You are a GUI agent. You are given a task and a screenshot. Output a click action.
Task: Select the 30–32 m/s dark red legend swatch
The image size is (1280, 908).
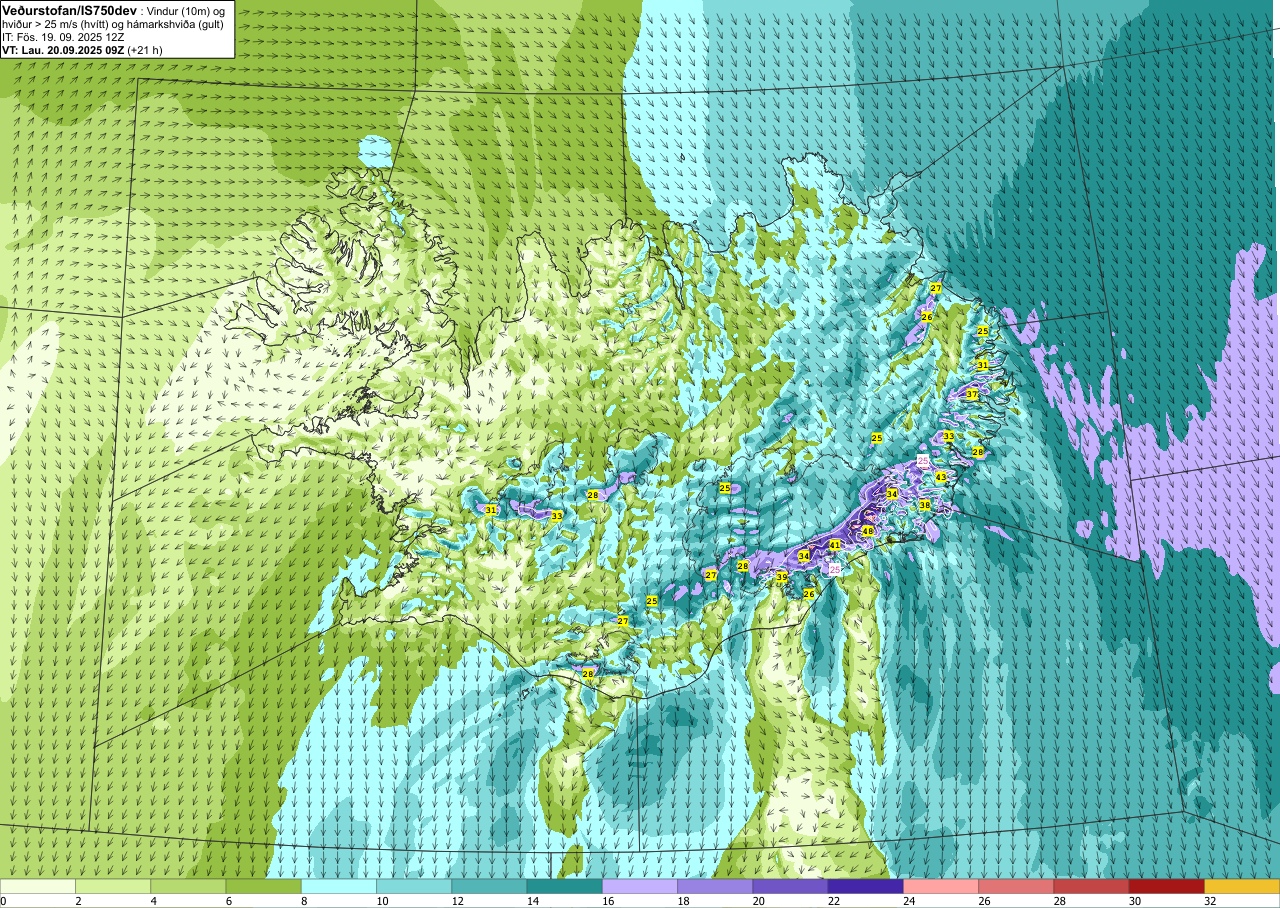point(1167,887)
